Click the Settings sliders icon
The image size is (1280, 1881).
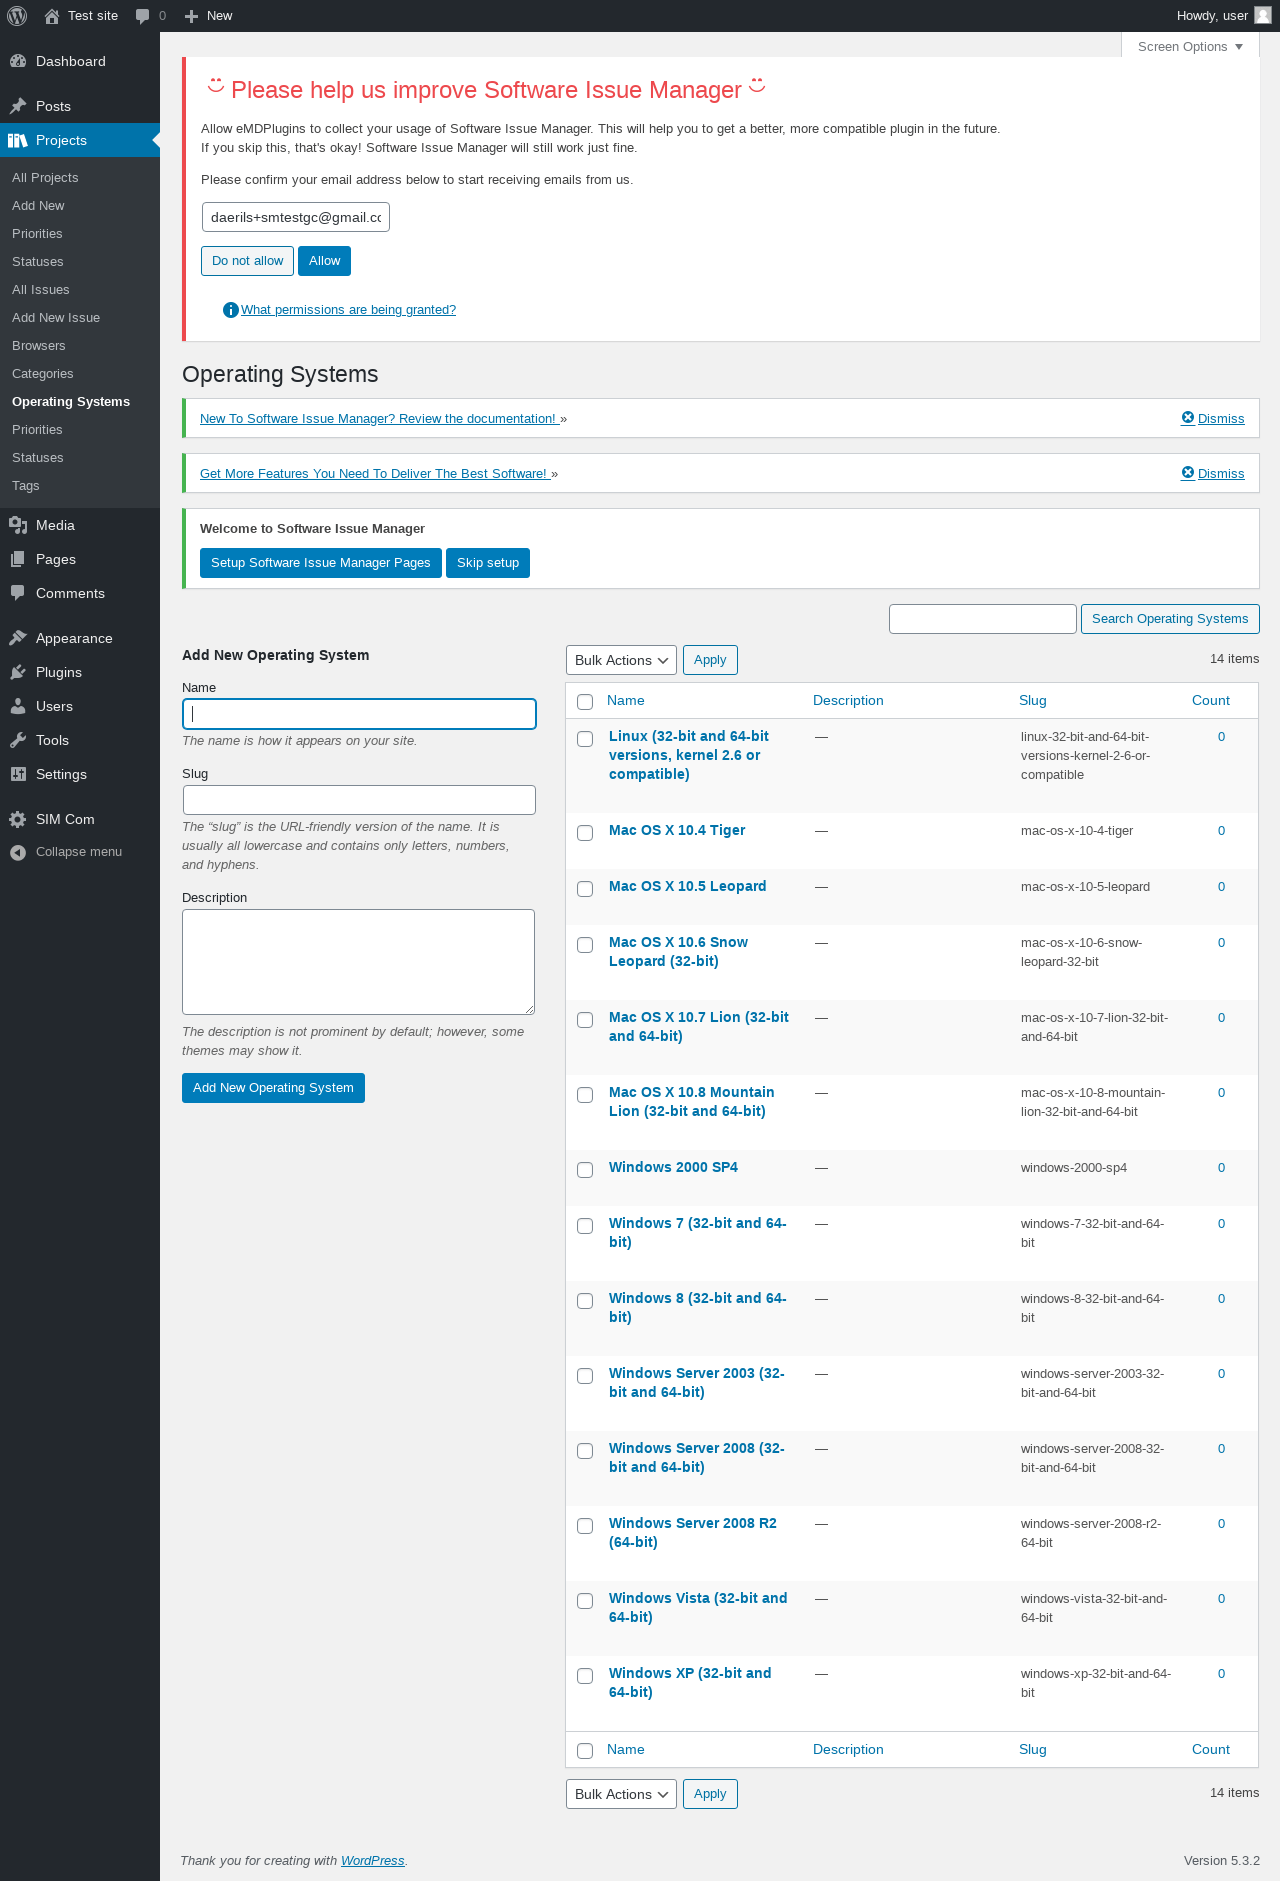click(x=18, y=774)
